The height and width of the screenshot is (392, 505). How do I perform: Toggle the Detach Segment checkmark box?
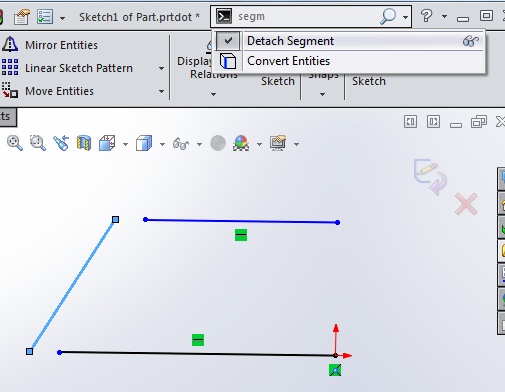point(228,41)
